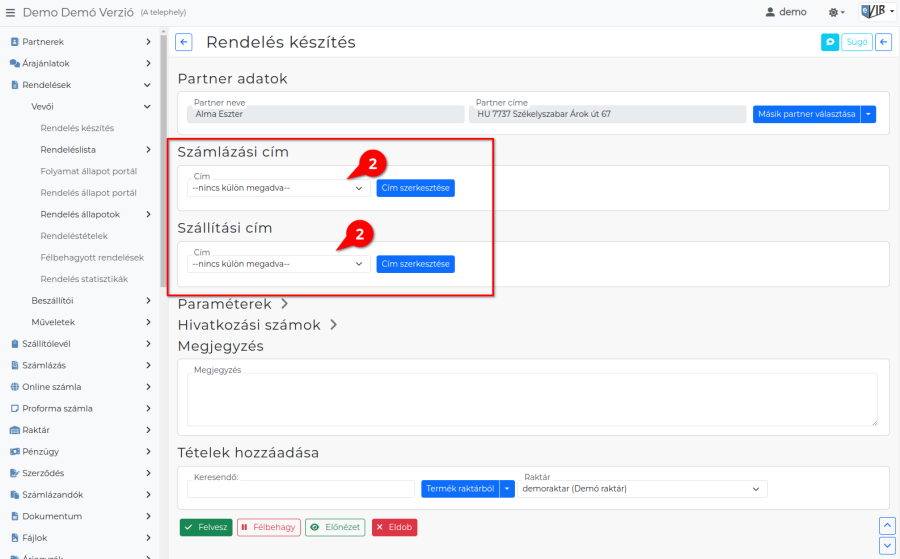
Task: Open the Szállítási cím address dropdown
Action: (278, 264)
